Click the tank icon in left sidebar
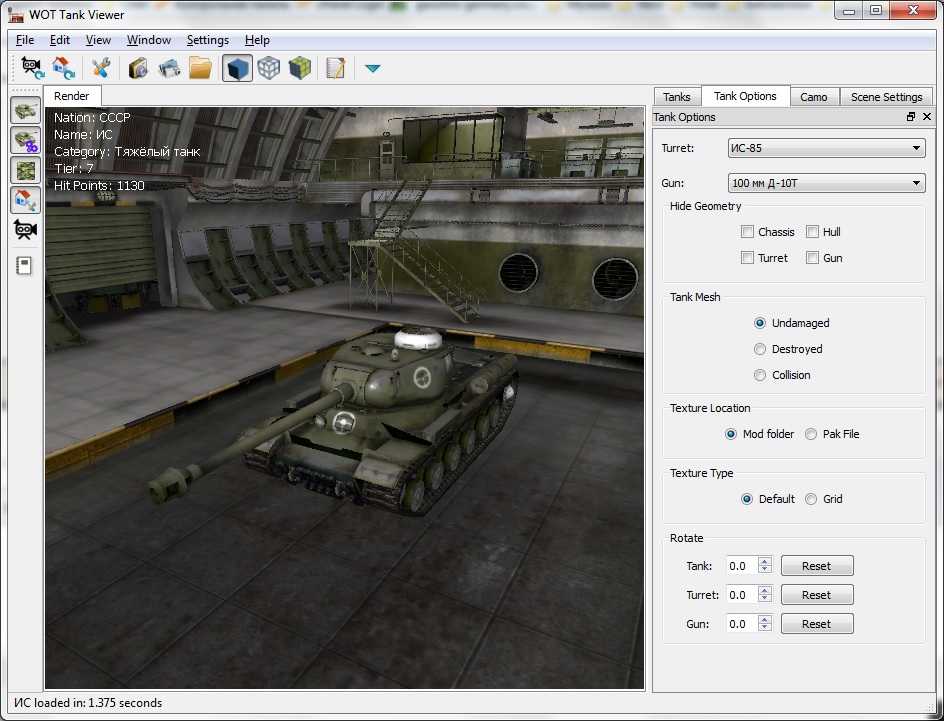944x721 pixels. (x=25, y=110)
